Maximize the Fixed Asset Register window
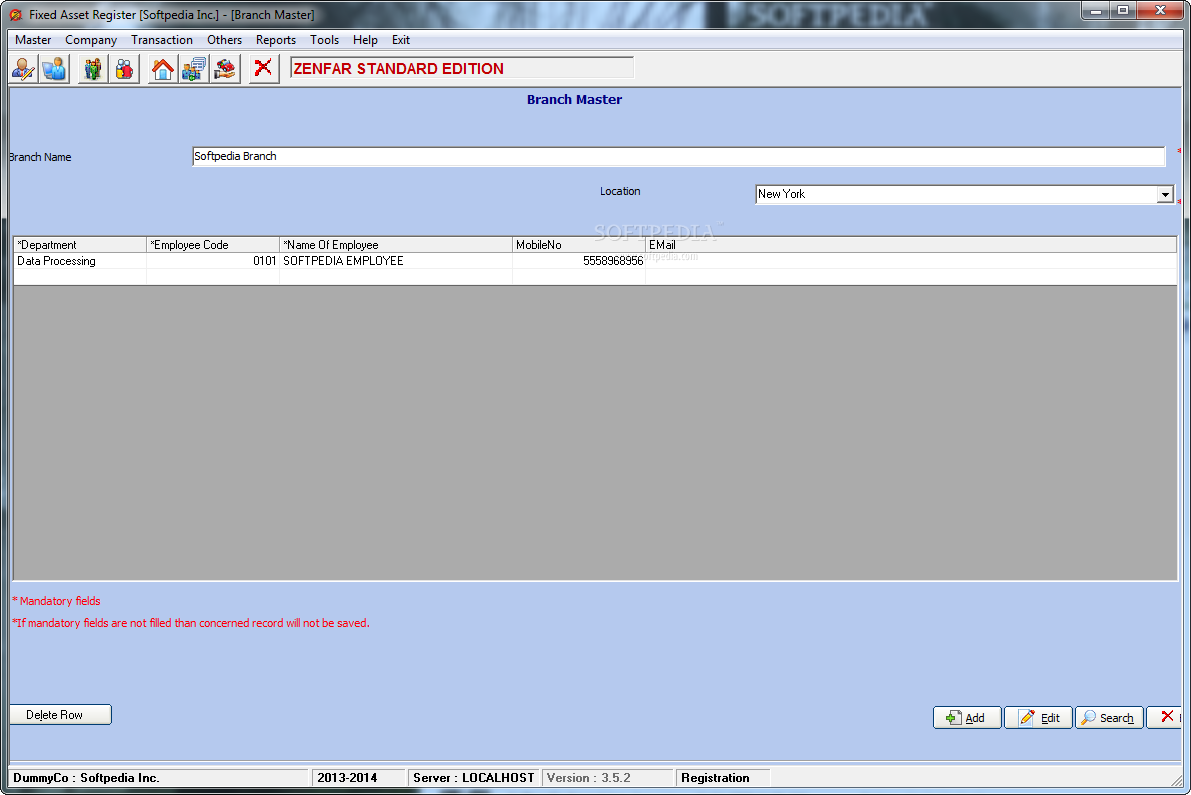This screenshot has height=795, width=1191. (1123, 11)
